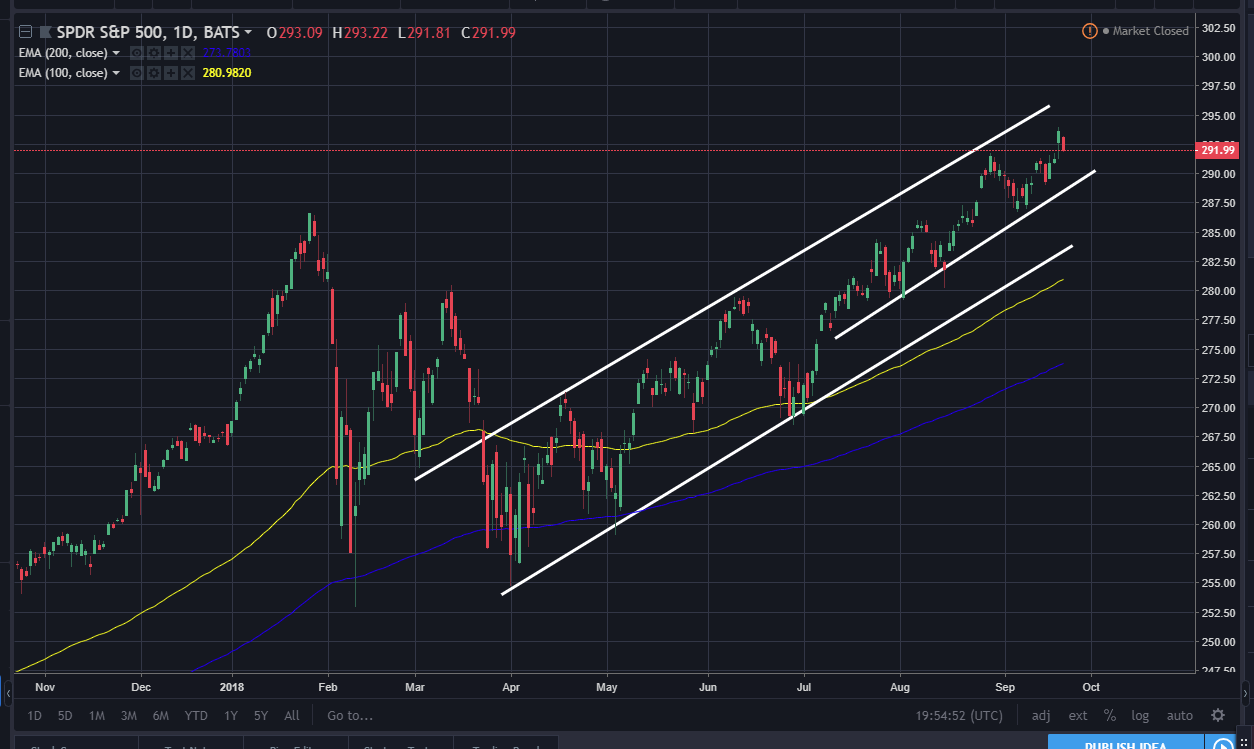
Task: Switch to the YTD time range
Action: 196,715
